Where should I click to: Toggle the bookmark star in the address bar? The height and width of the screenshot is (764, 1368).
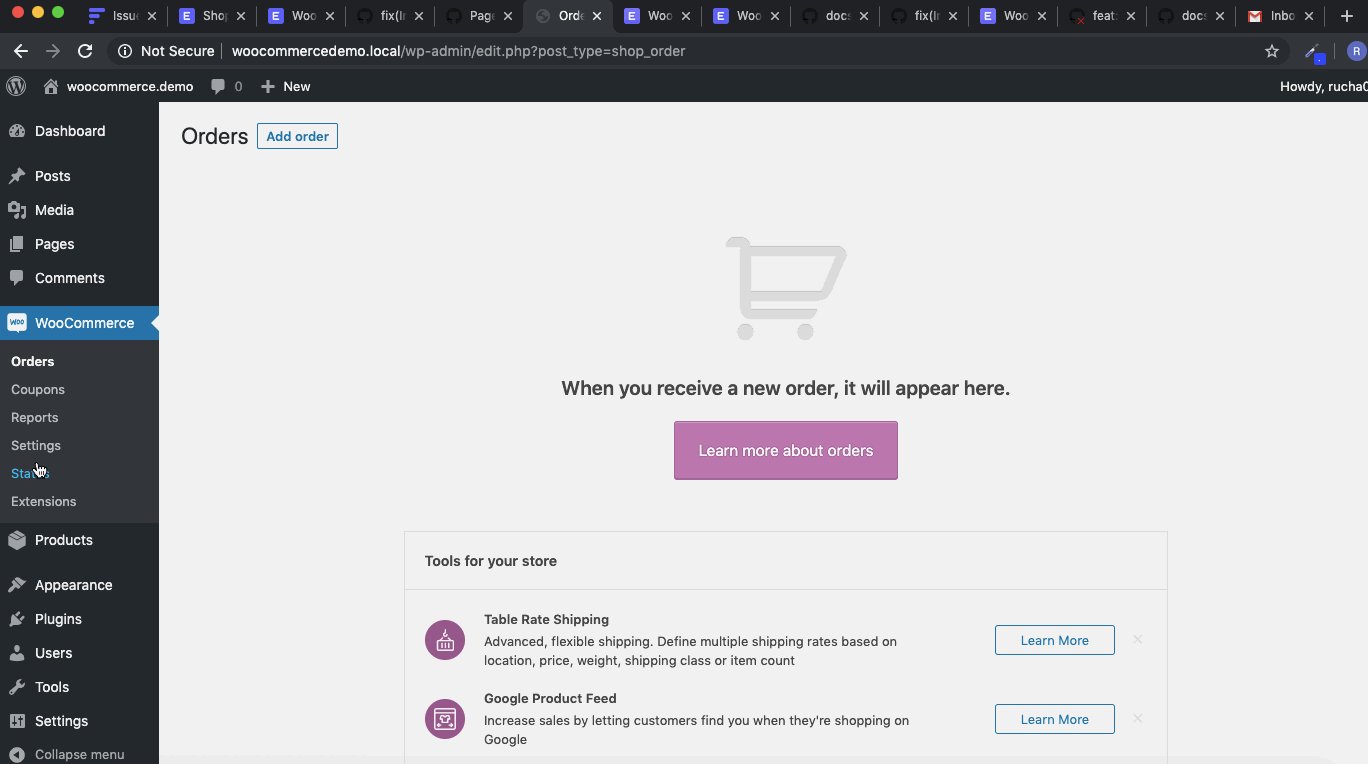click(1271, 51)
